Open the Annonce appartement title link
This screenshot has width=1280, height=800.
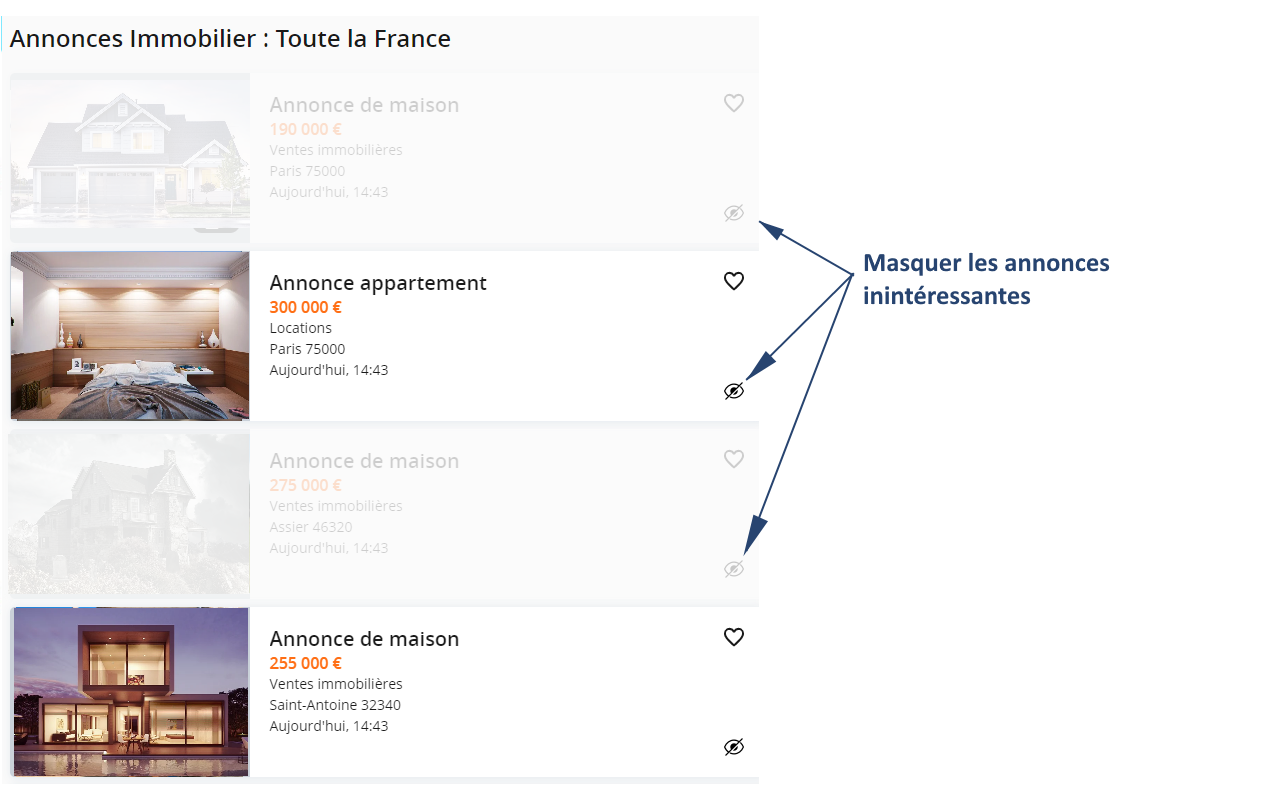[x=378, y=283]
